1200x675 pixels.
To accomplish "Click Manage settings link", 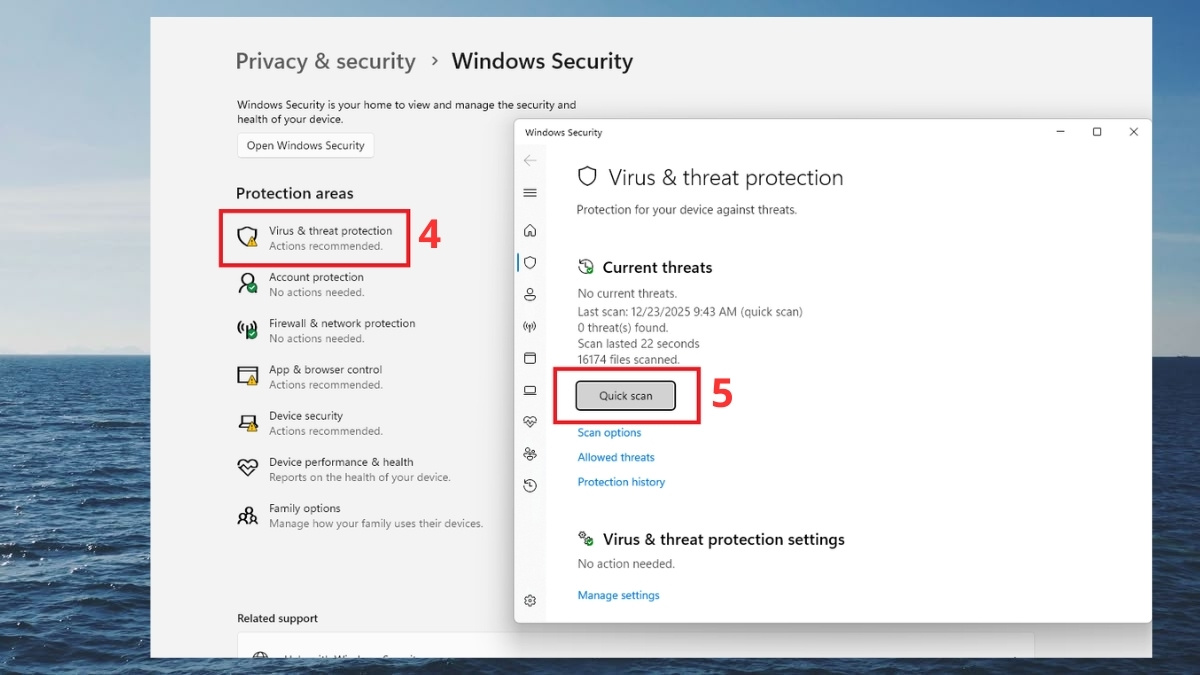I will click(x=618, y=595).
